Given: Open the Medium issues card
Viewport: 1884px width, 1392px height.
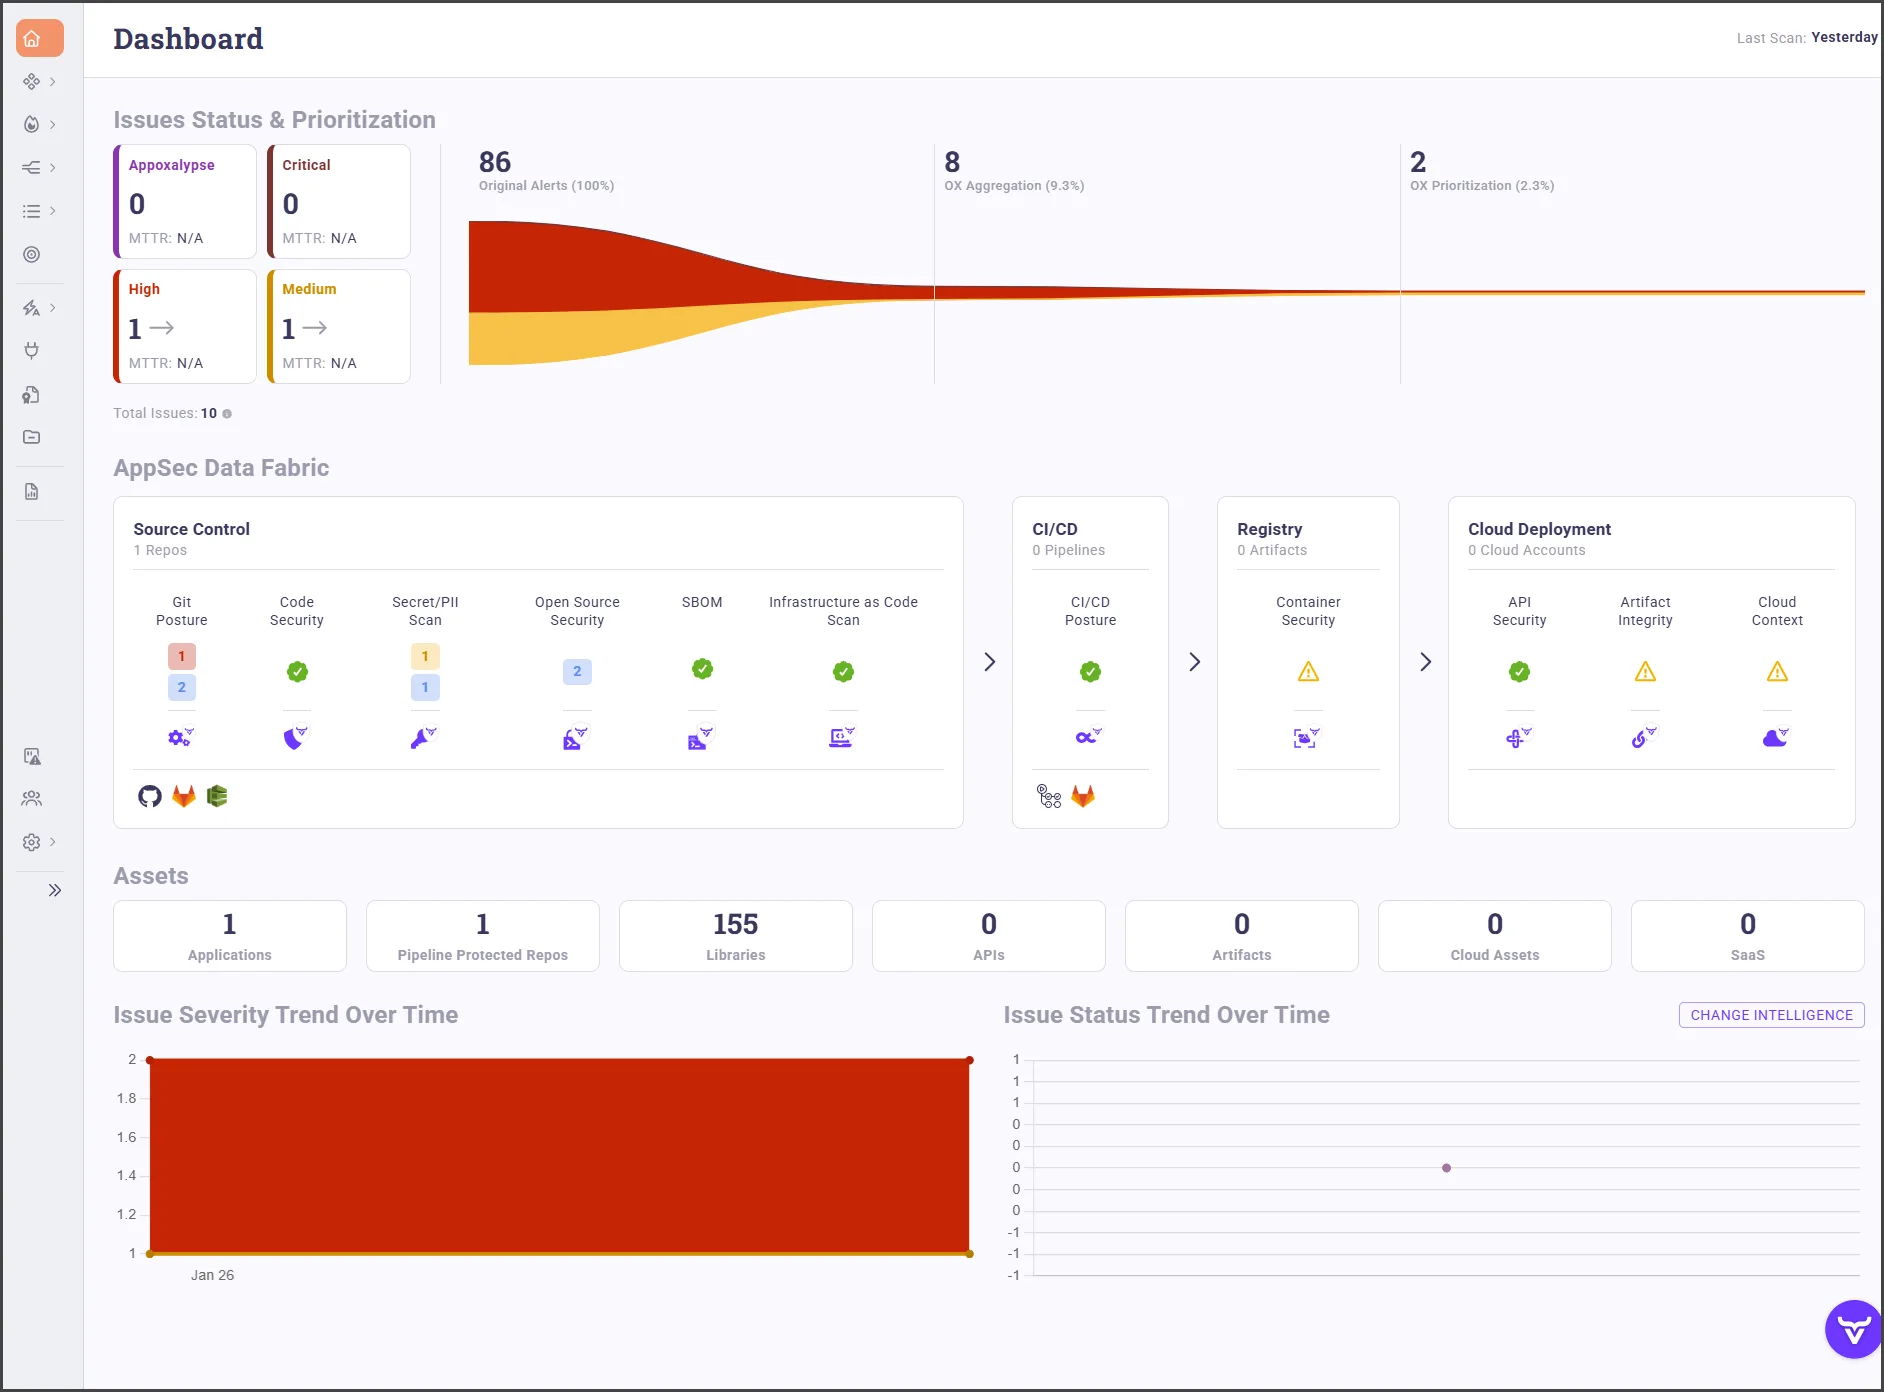Looking at the screenshot, I should click(339, 326).
